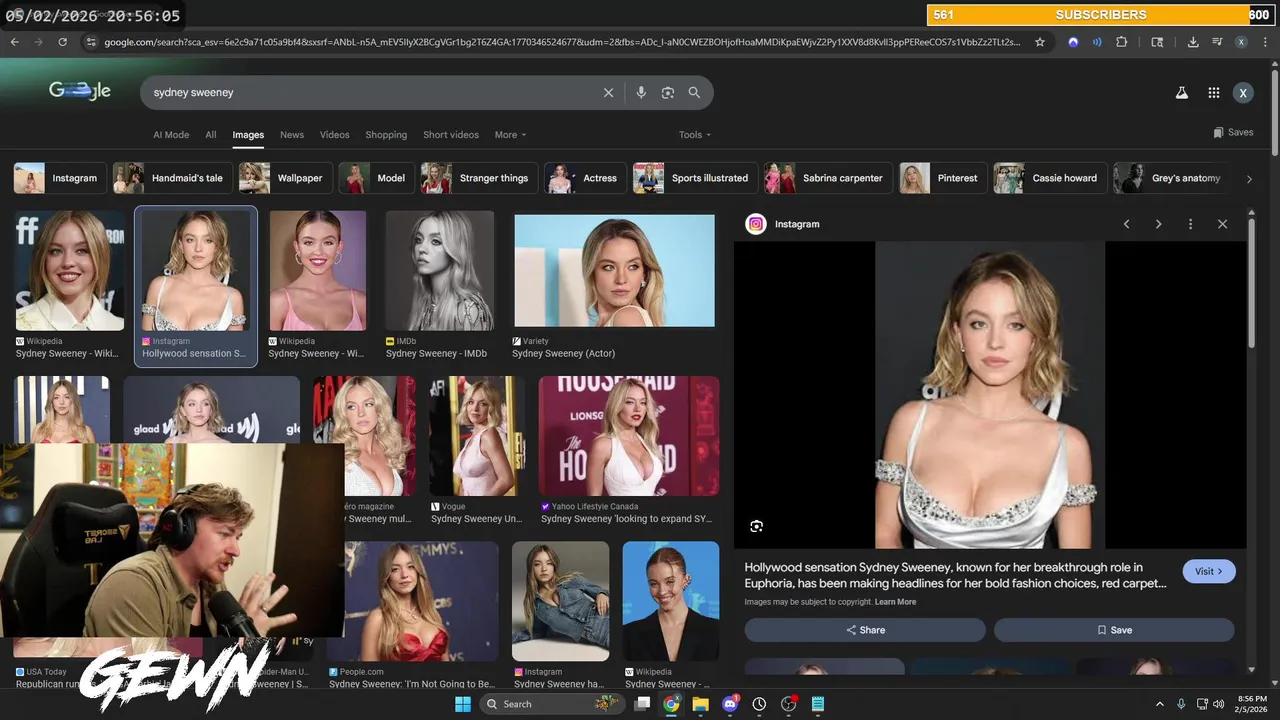Screen dimensions: 1280x720
Task: Select the Images tab
Action: 248,135
